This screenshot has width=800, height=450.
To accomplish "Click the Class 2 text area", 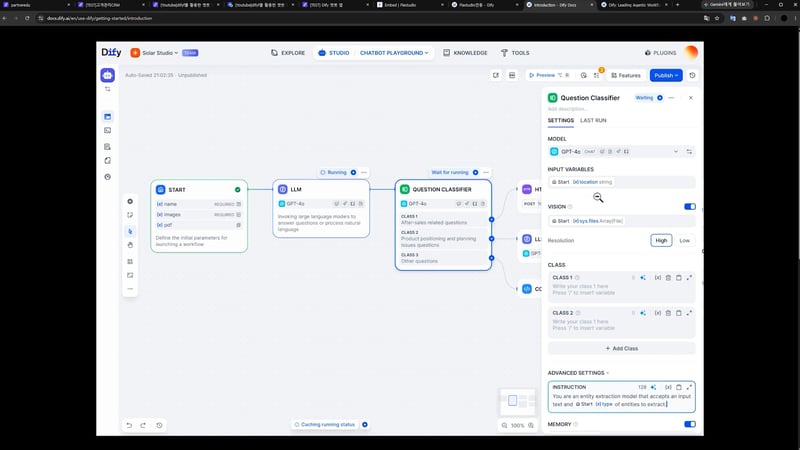I will point(621,325).
